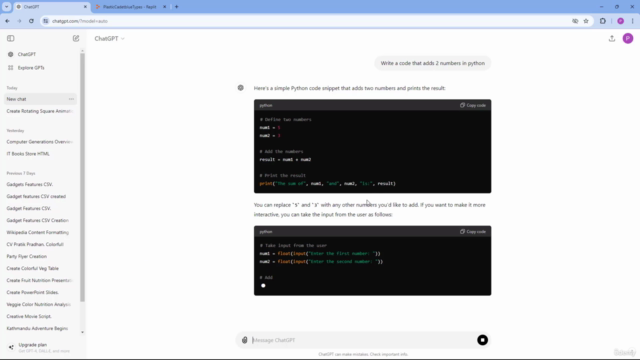Switch to the Replit browser tab
This screenshot has height=360, width=640.
point(130,7)
